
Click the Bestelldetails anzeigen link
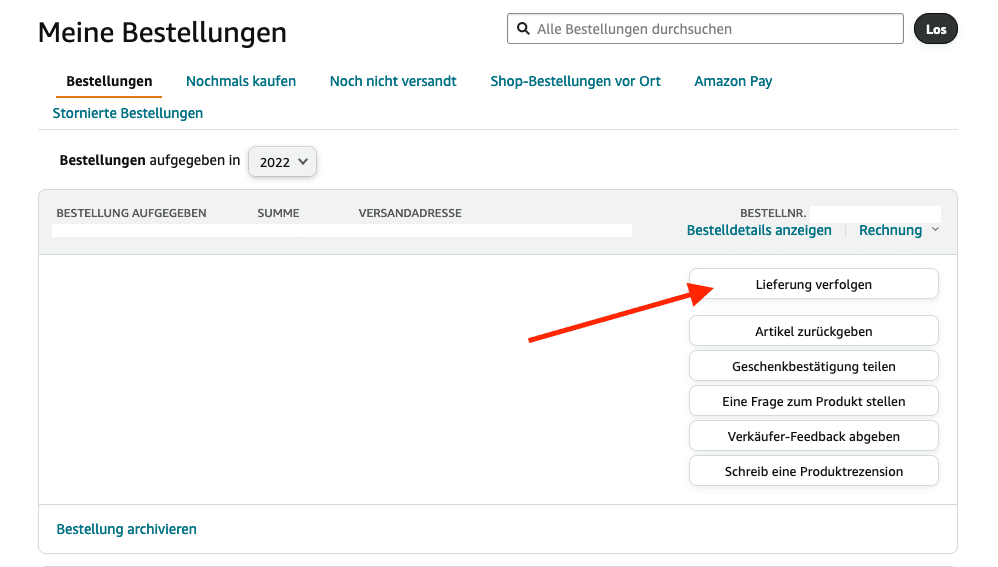click(x=759, y=230)
